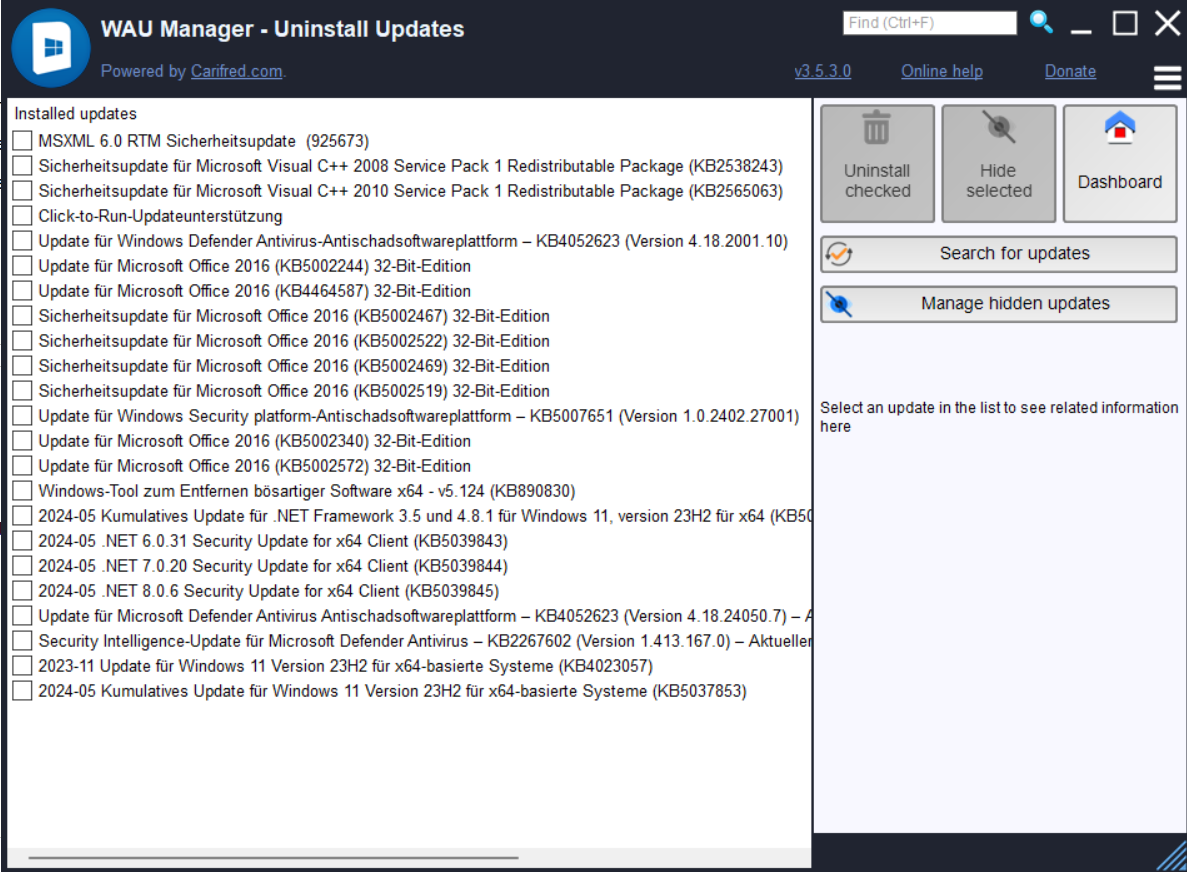Open the Carifred.com link
Screen dimensions: 1187x872
236,71
